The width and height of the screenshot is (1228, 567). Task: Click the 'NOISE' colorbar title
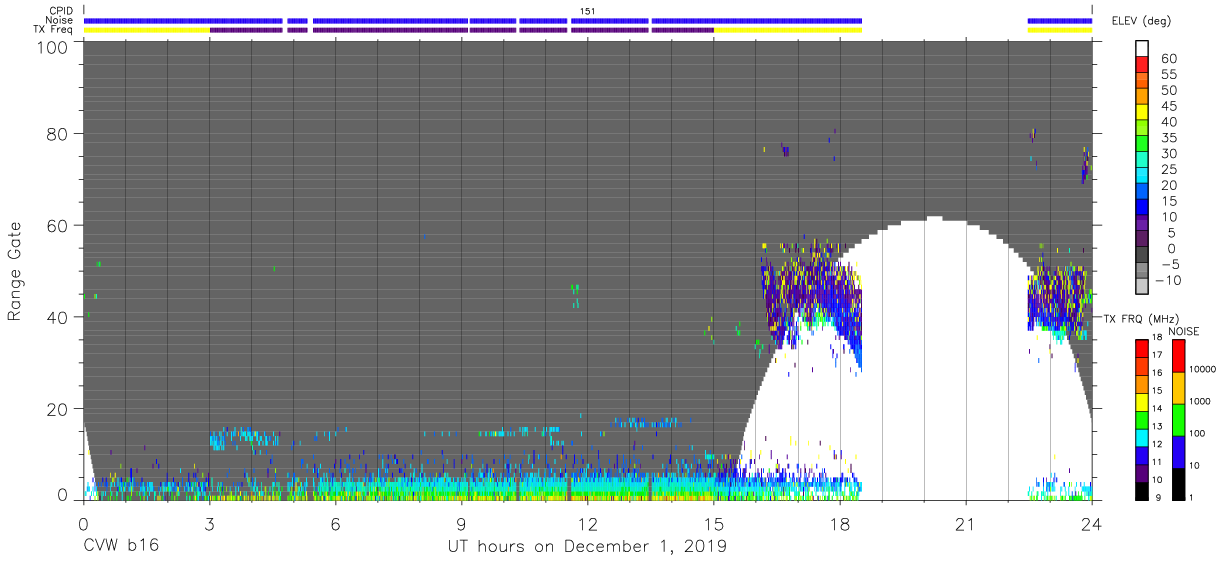(1186, 331)
